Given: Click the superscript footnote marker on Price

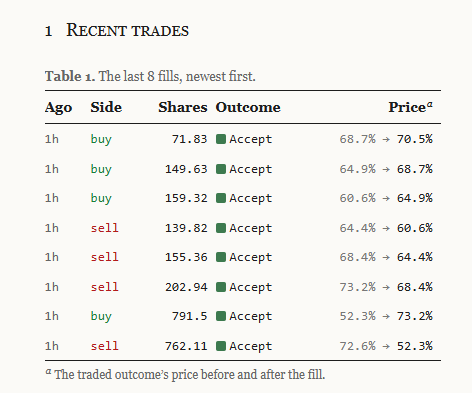Looking at the screenshot, I should tap(430, 104).
